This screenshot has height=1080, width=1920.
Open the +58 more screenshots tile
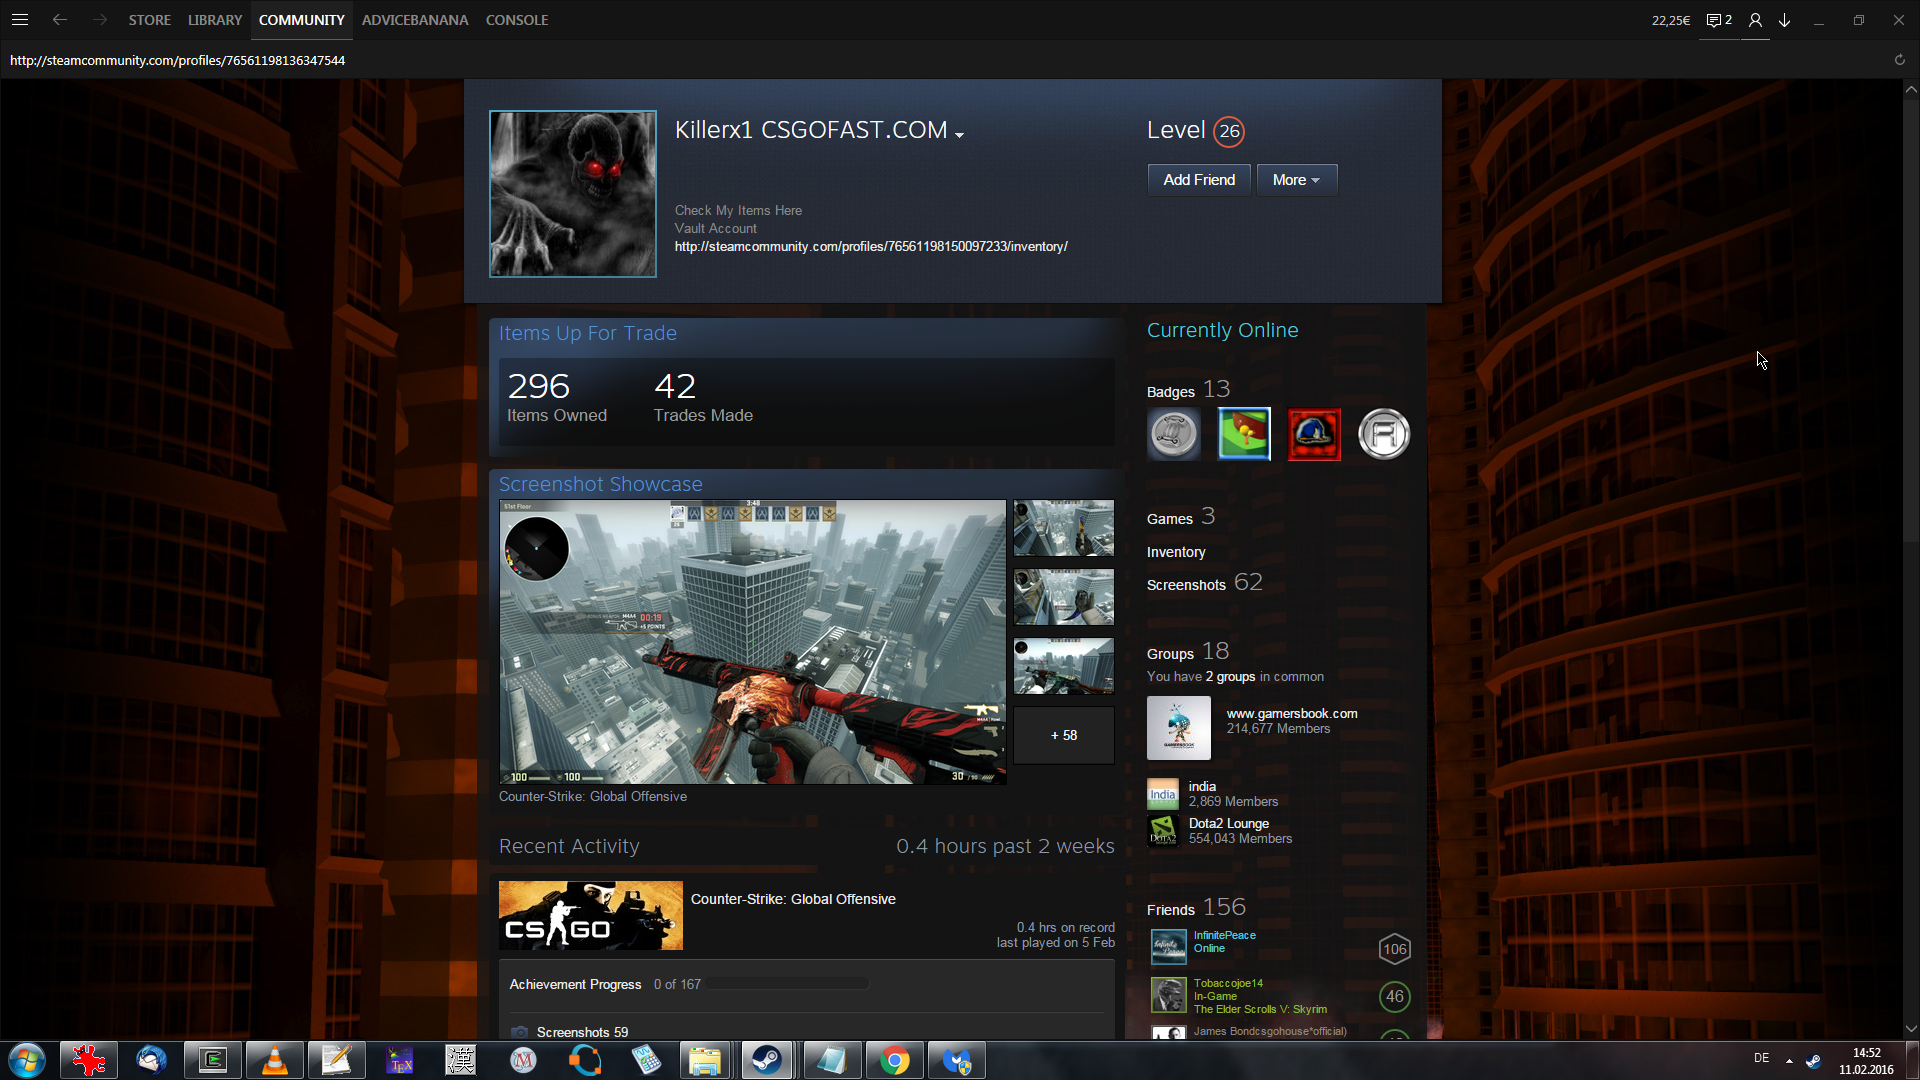1063,735
